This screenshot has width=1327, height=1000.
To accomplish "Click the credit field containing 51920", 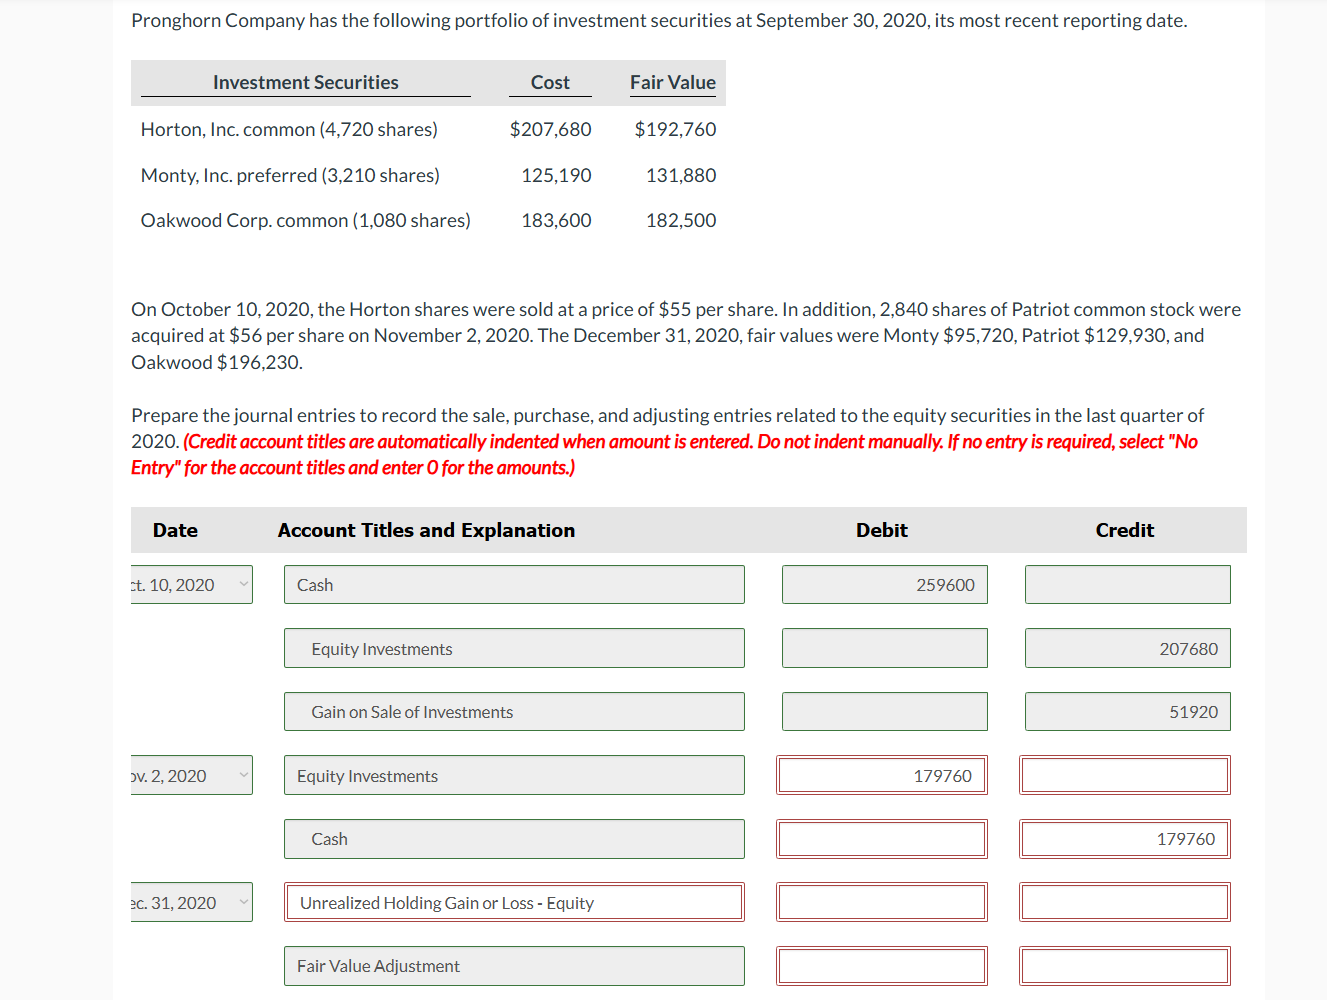I will [1128, 712].
